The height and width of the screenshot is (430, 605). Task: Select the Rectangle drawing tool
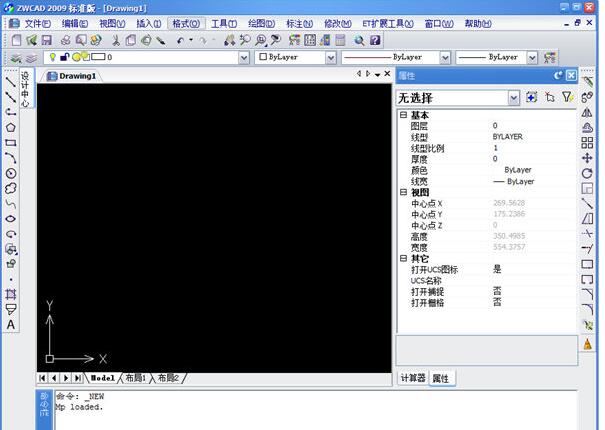coord(10,142)
